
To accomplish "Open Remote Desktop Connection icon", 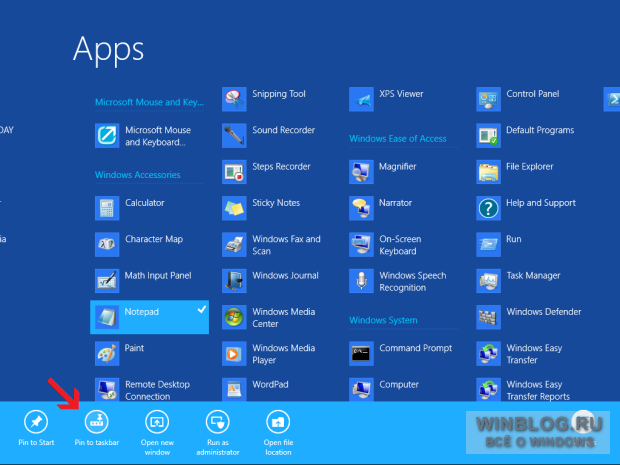I will (107, 389).
